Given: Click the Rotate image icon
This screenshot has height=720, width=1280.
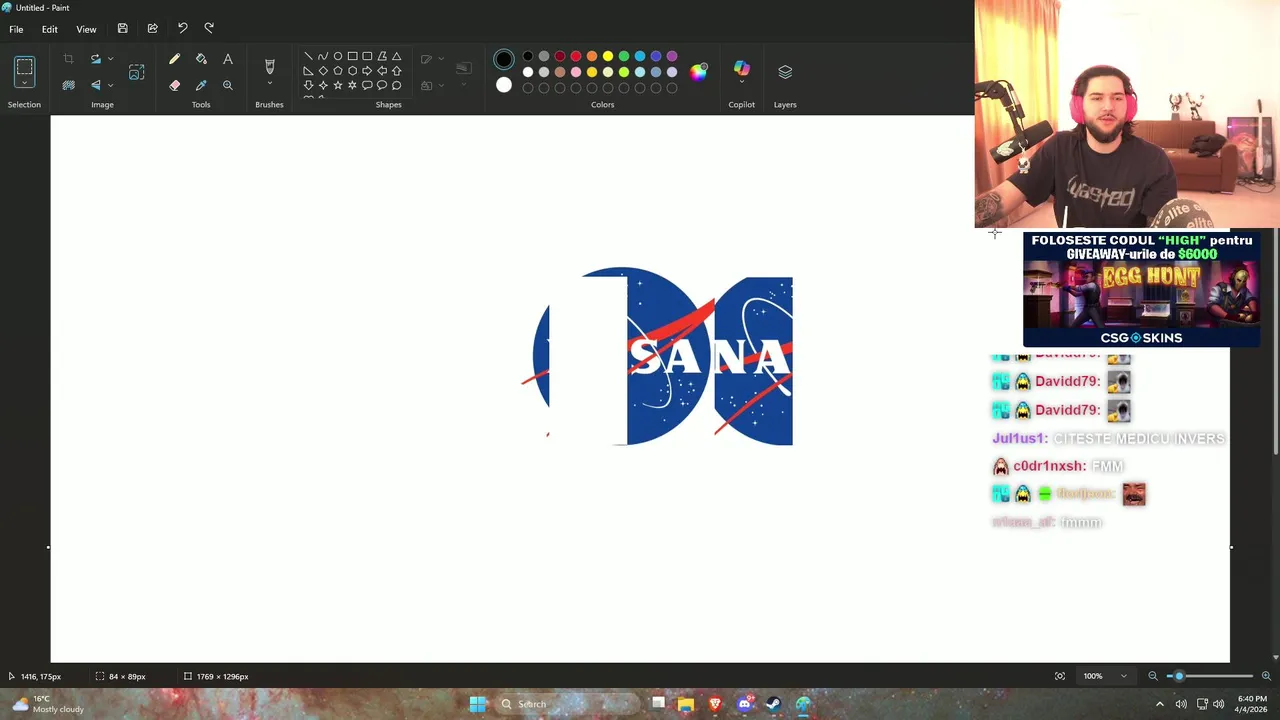Looking at the screenshot, I should click(x=96, y=60).
